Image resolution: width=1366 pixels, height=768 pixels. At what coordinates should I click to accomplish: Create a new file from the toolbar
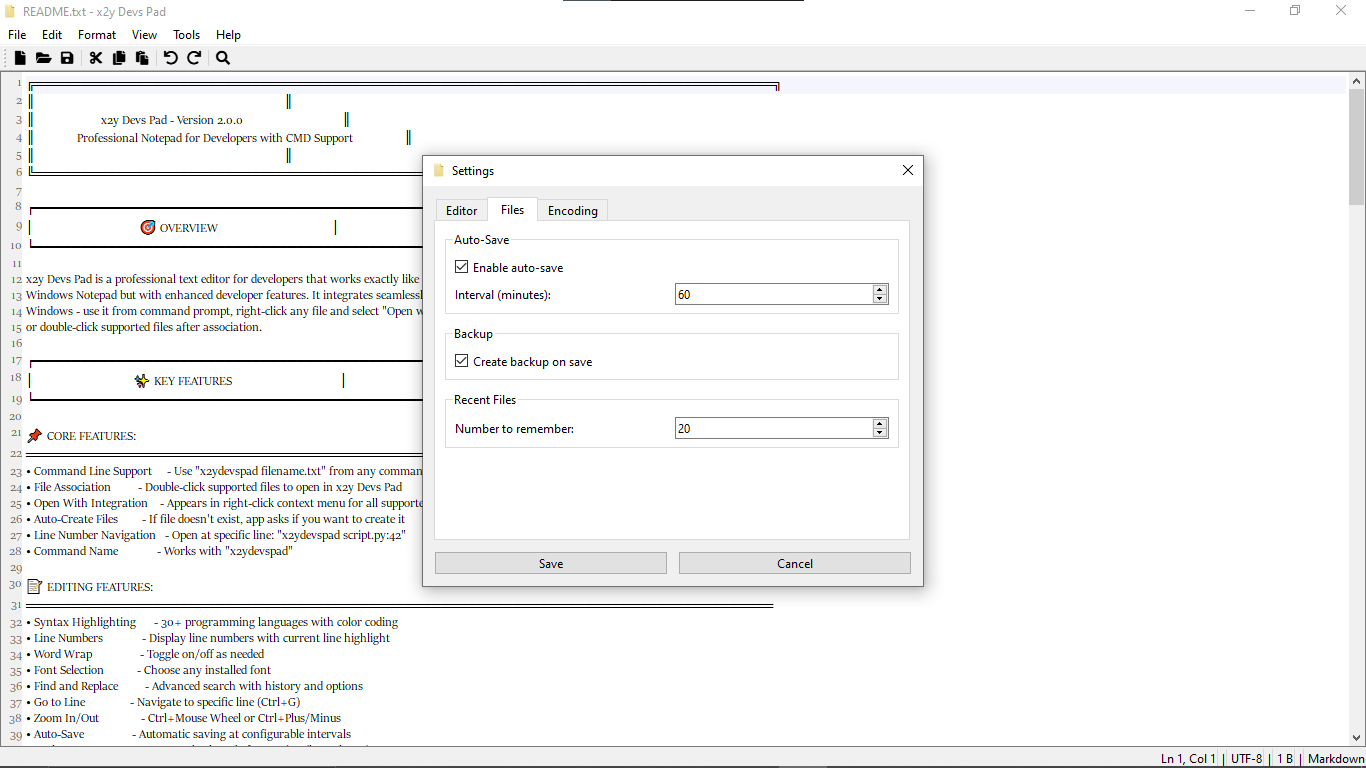[x=20, y=58]
